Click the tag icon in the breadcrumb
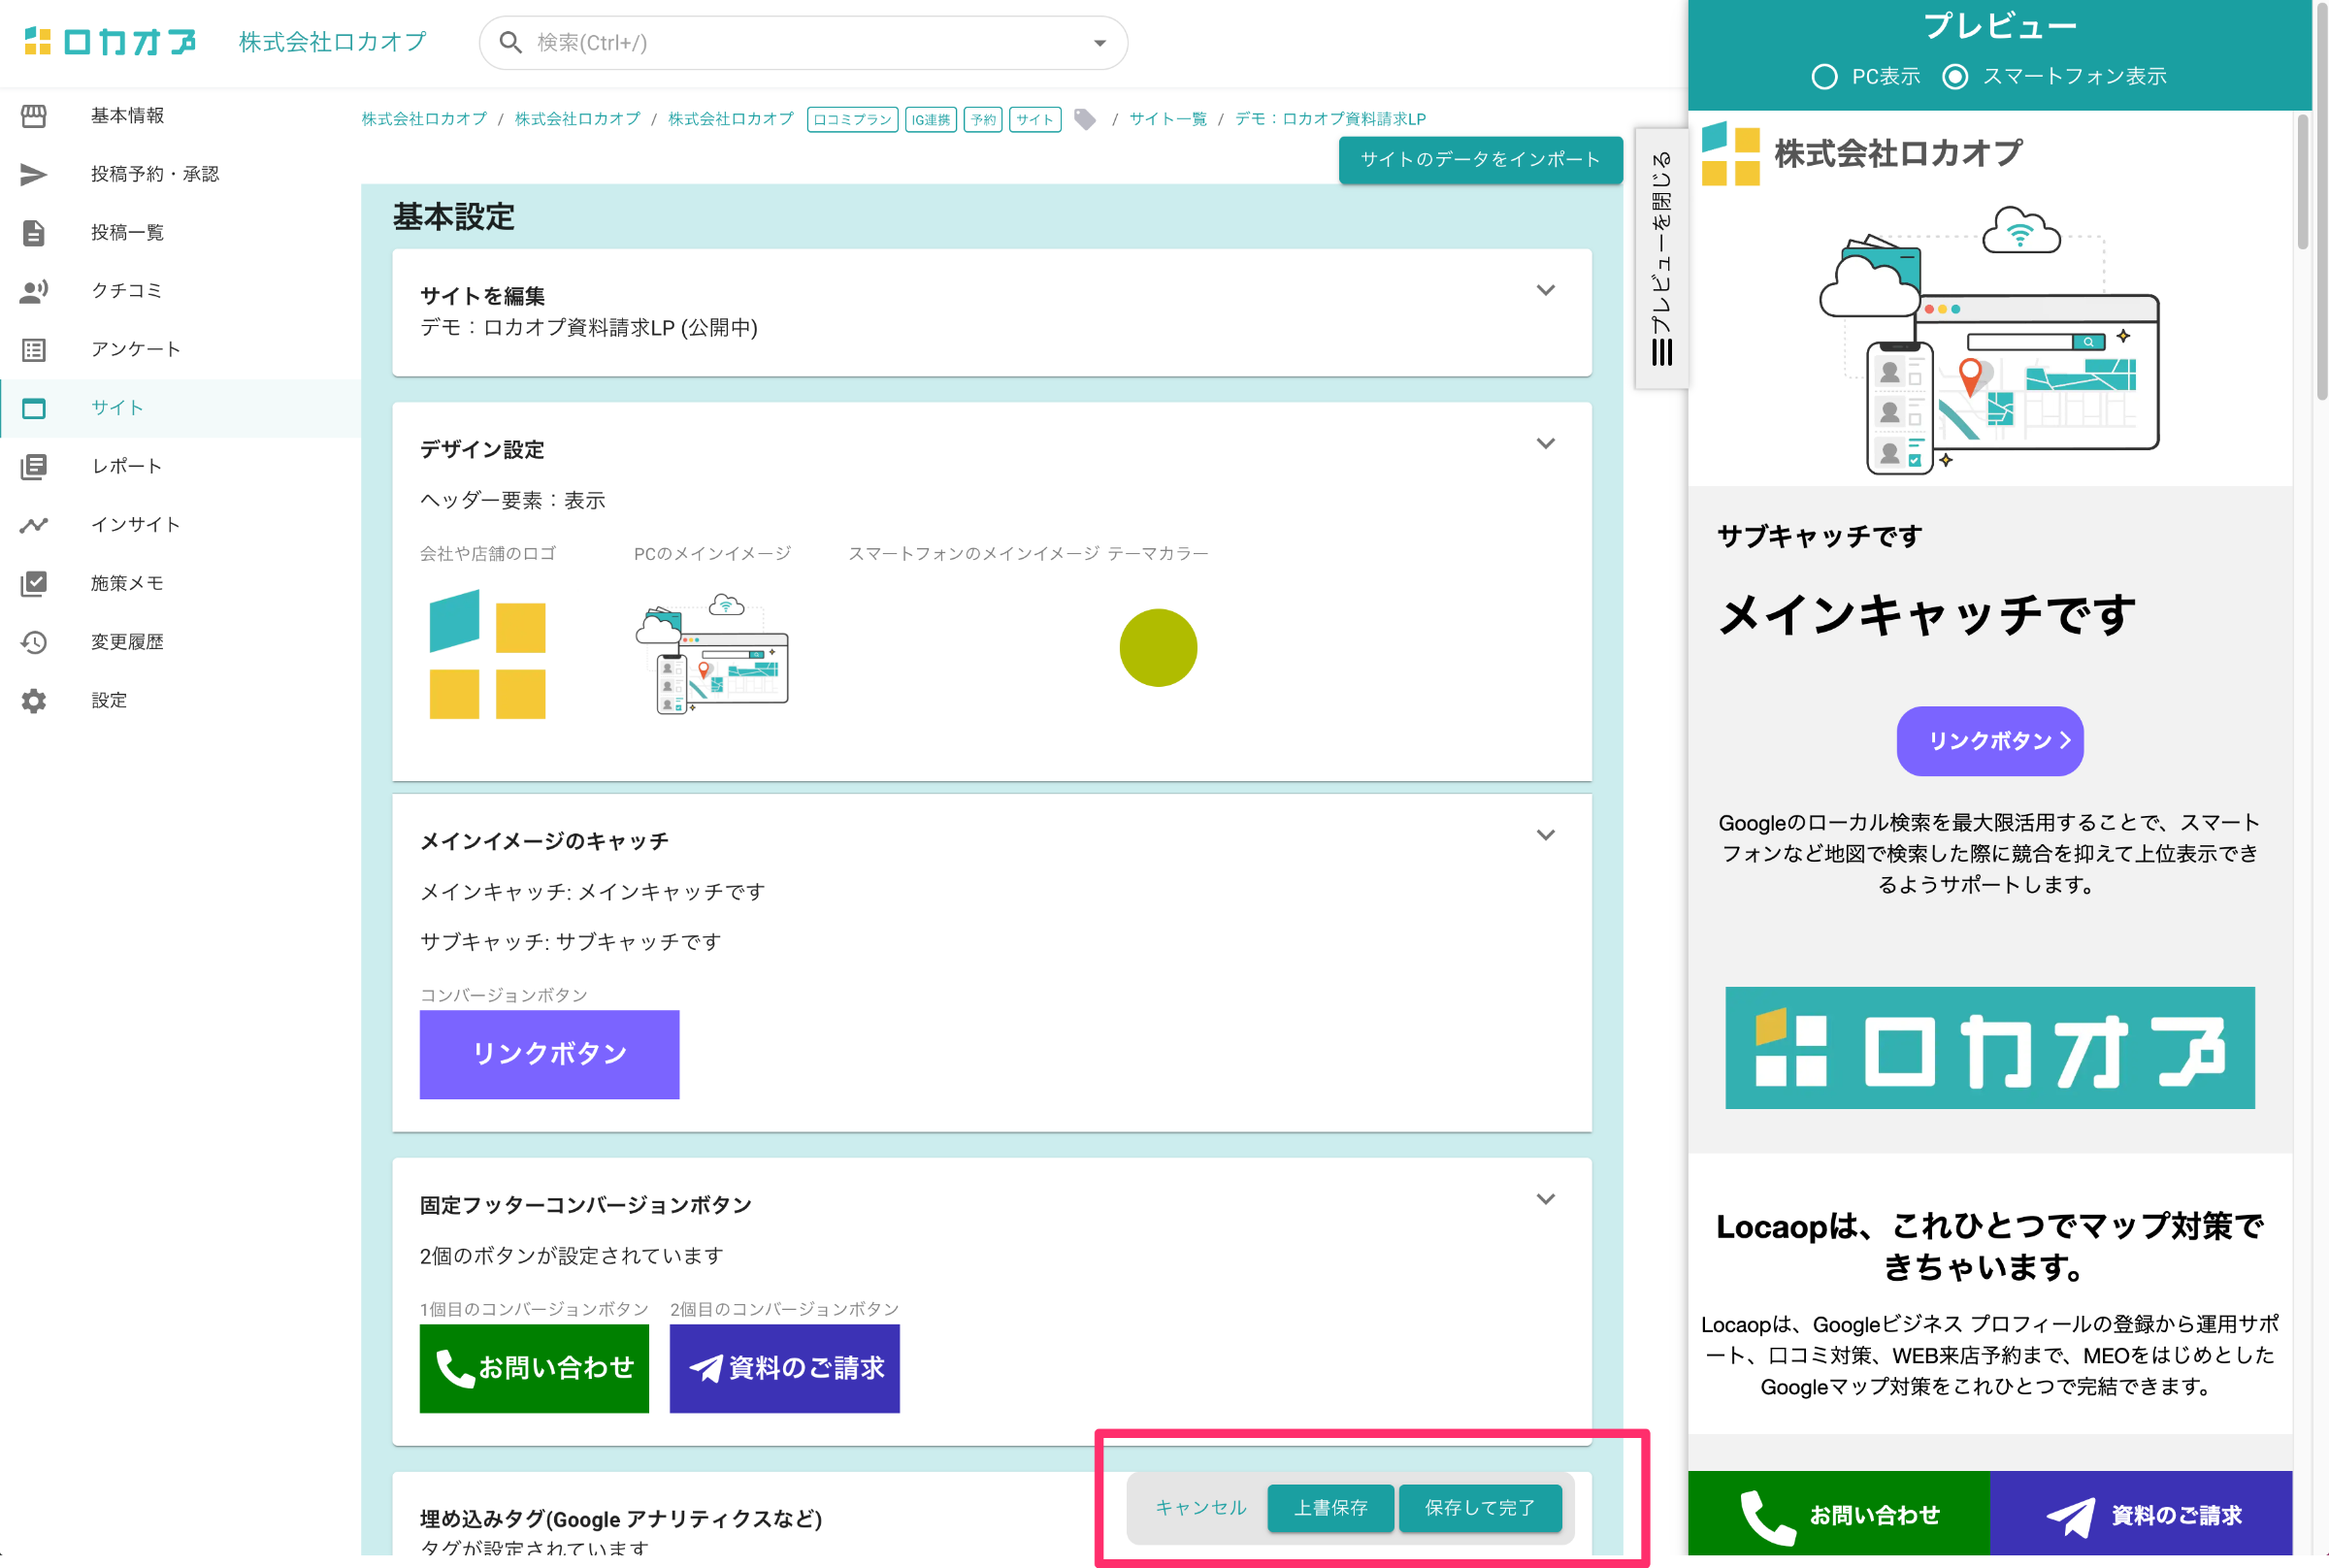The image size is (2329, 1568). [1085, 119]
